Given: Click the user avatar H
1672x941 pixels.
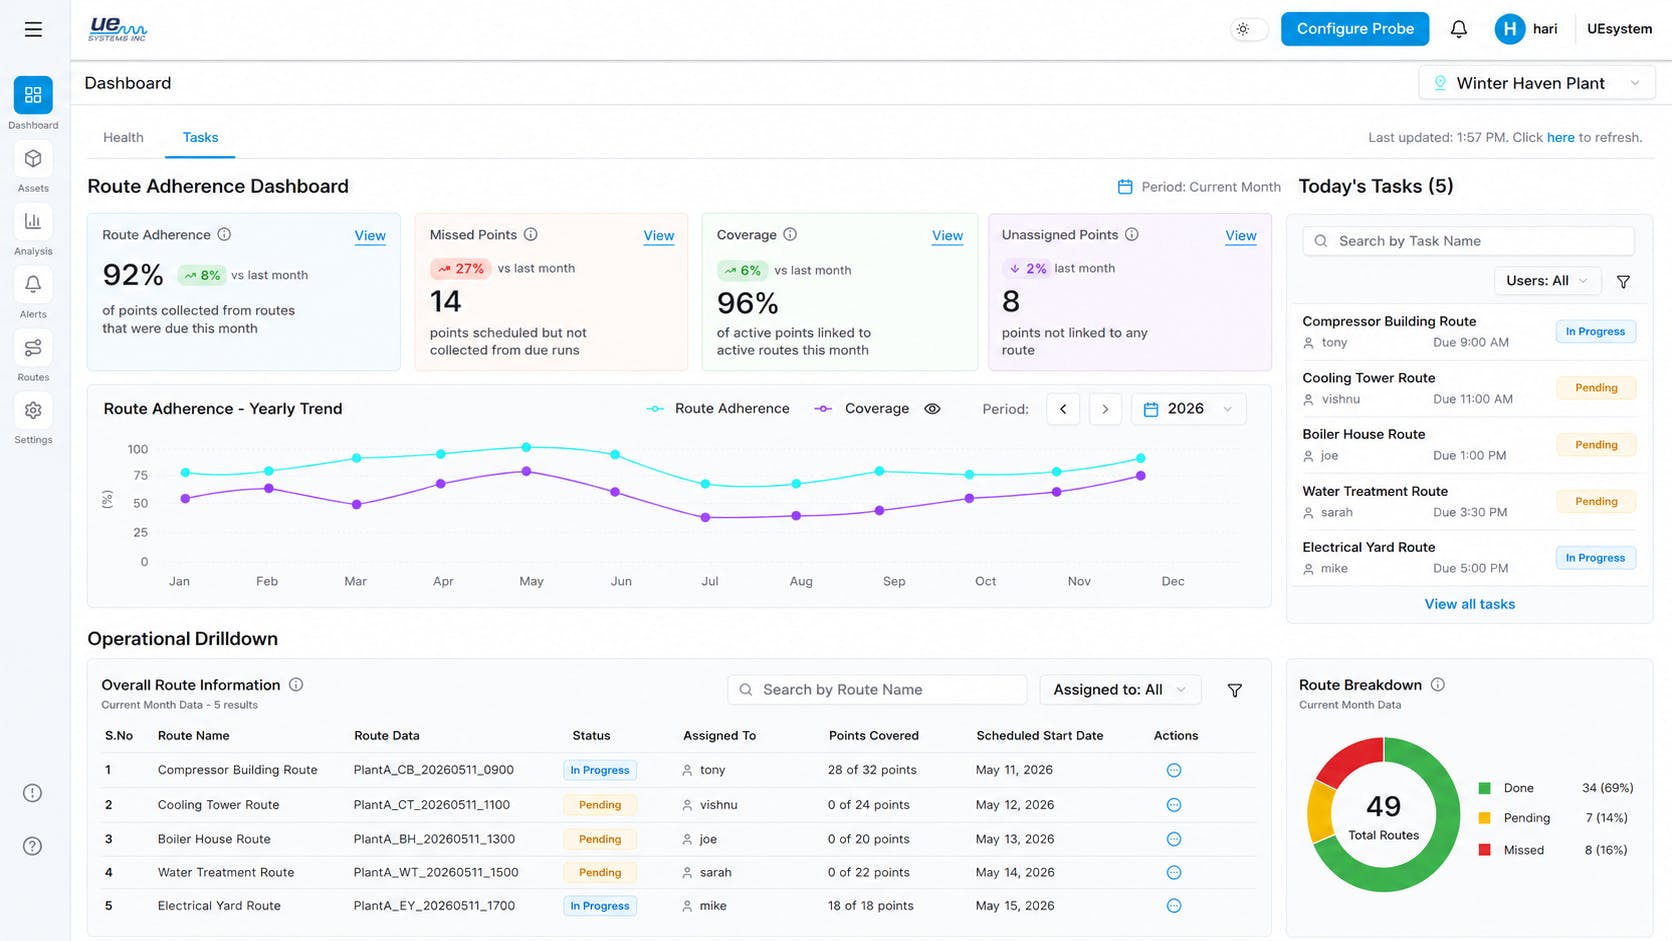Looking at the screenshot, I should pyautogui.click(x=1509, y=29).
